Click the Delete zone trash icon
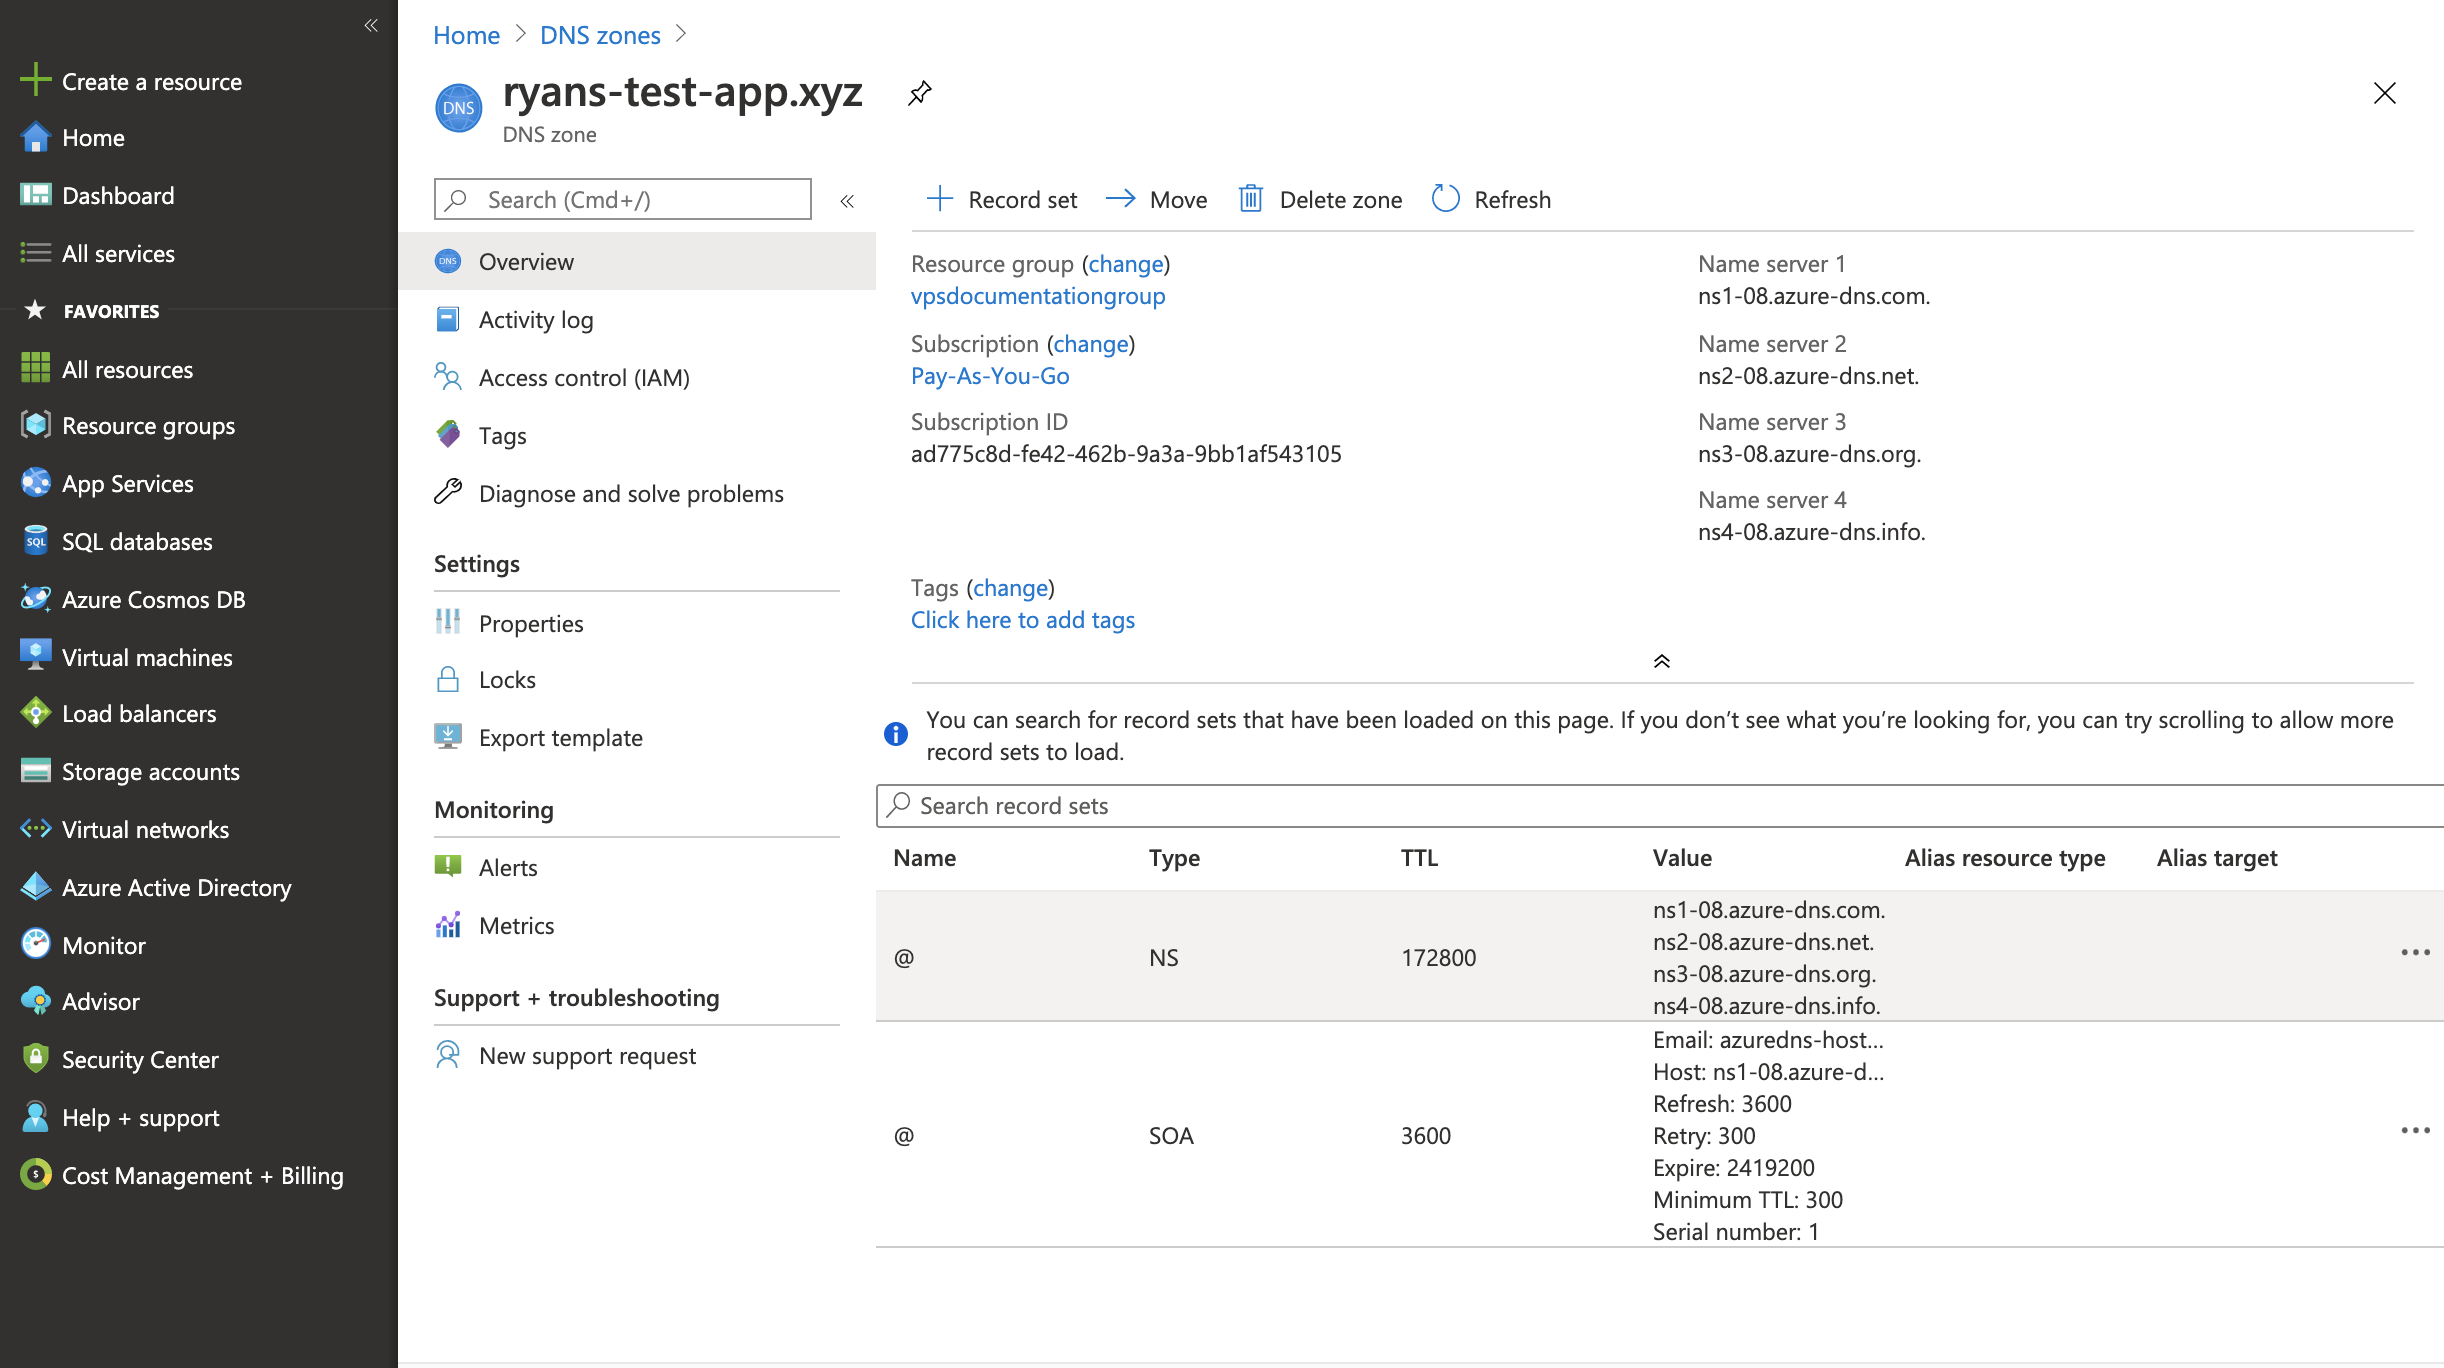Image resolution: width=2444 pixels, height=1368 pixels. pos(1251,199)
